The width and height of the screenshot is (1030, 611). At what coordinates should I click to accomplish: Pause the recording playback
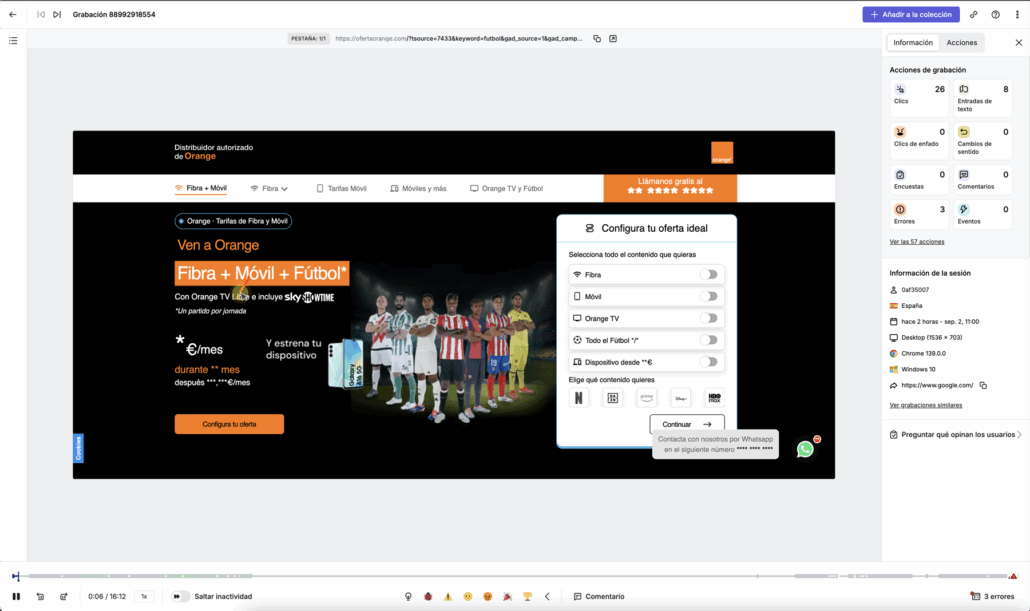16,597
